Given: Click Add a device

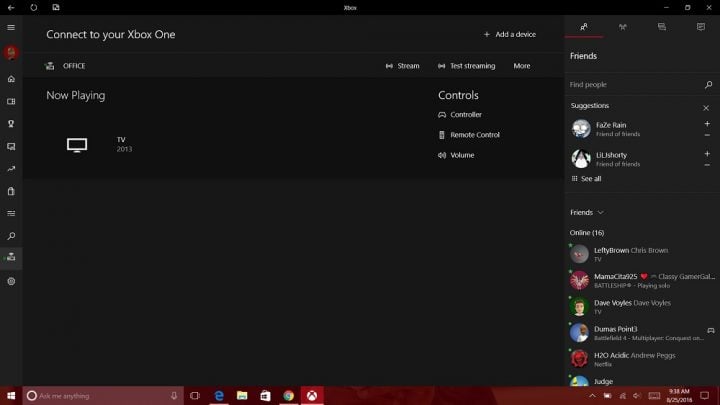Looking at the screenshot, I should (x=510, y=34).
